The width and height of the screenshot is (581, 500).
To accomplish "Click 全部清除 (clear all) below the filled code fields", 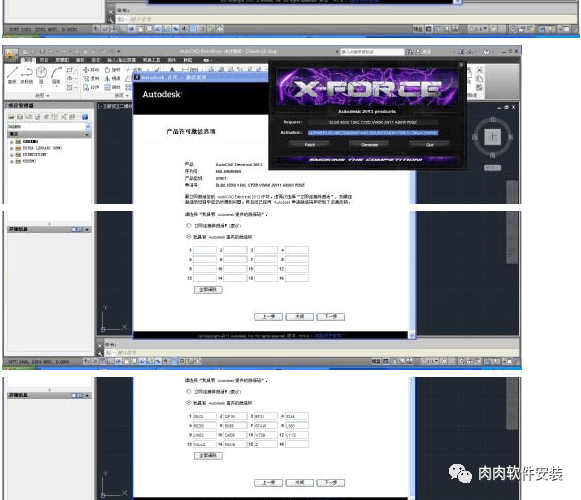I will (x=208, y=456).
